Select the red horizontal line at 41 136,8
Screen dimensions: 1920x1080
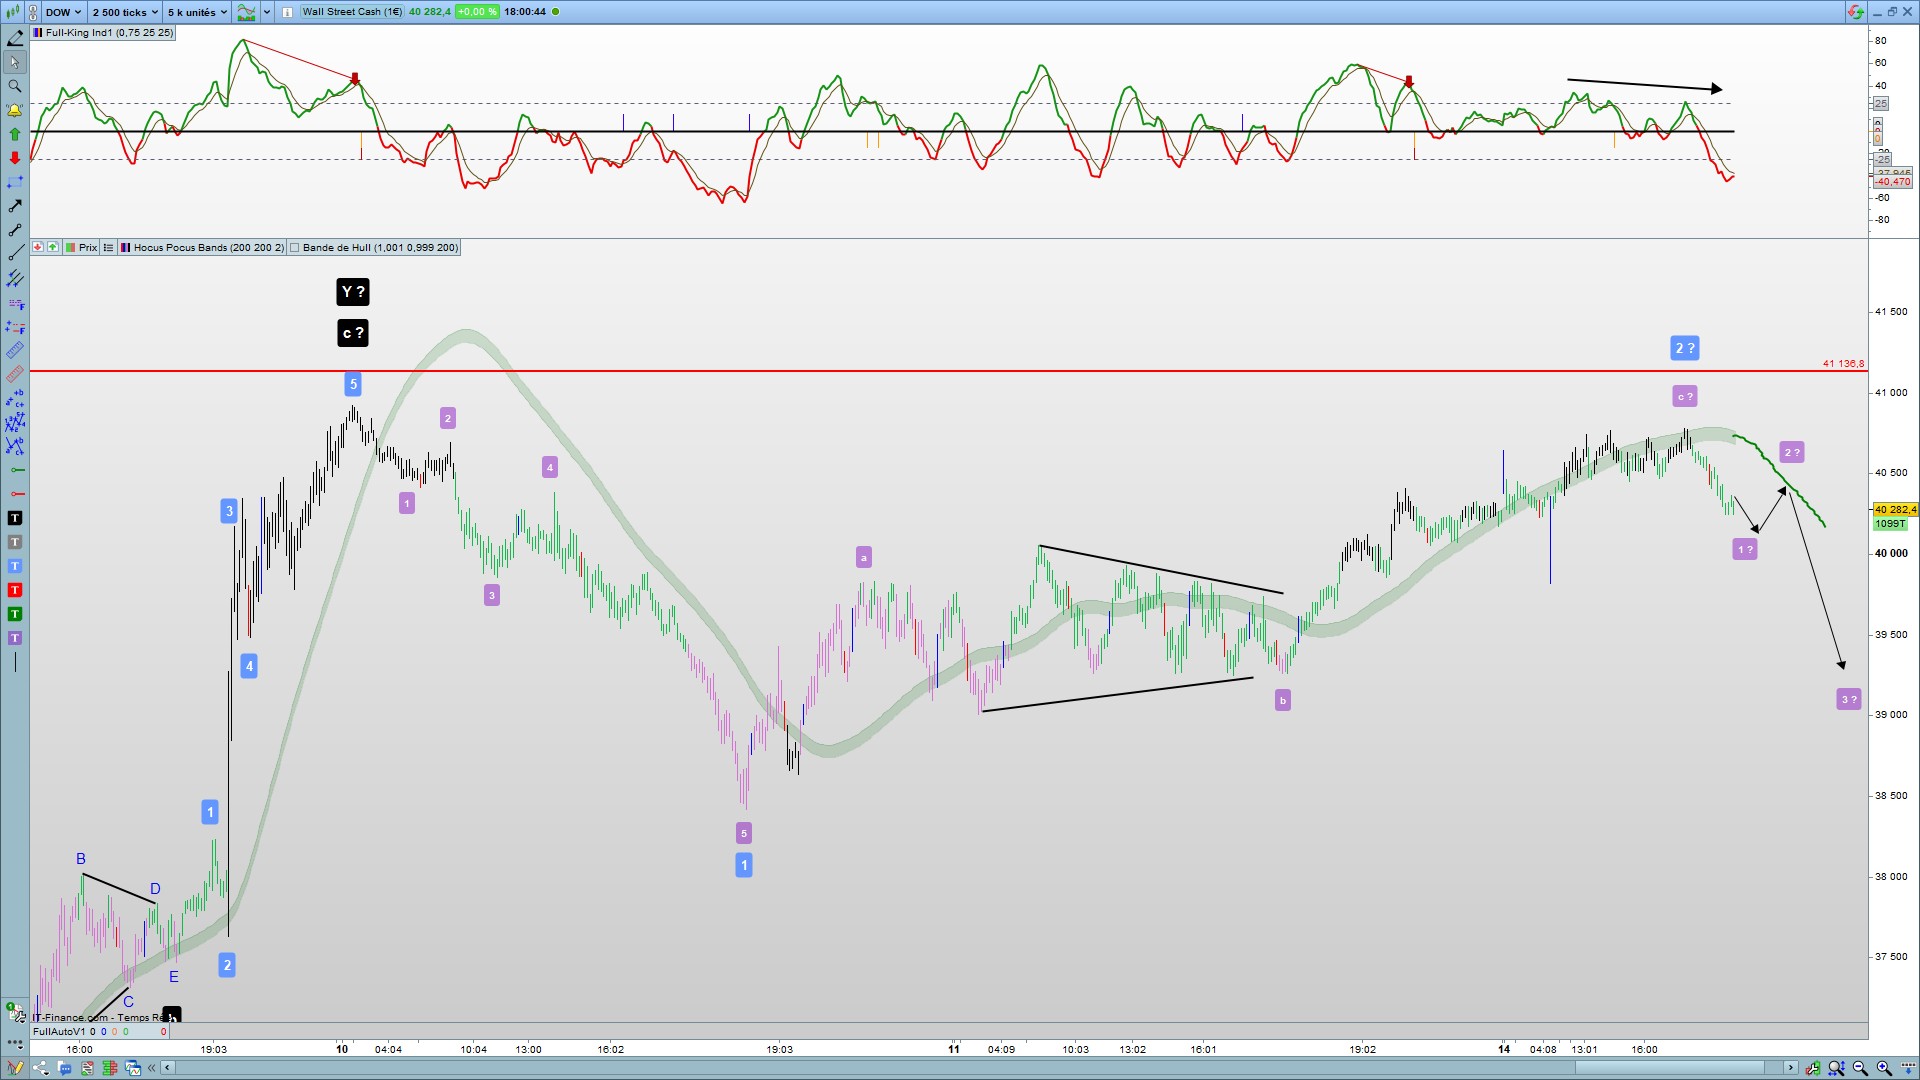click(x=948, y=371)
